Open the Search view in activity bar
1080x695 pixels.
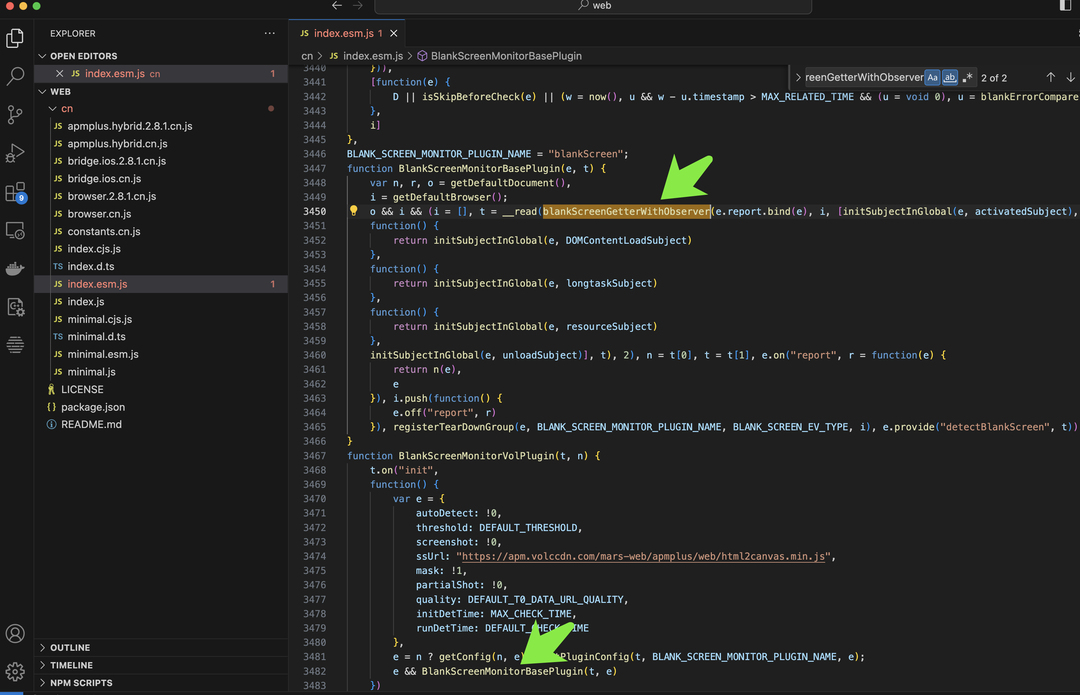[15, 76]
